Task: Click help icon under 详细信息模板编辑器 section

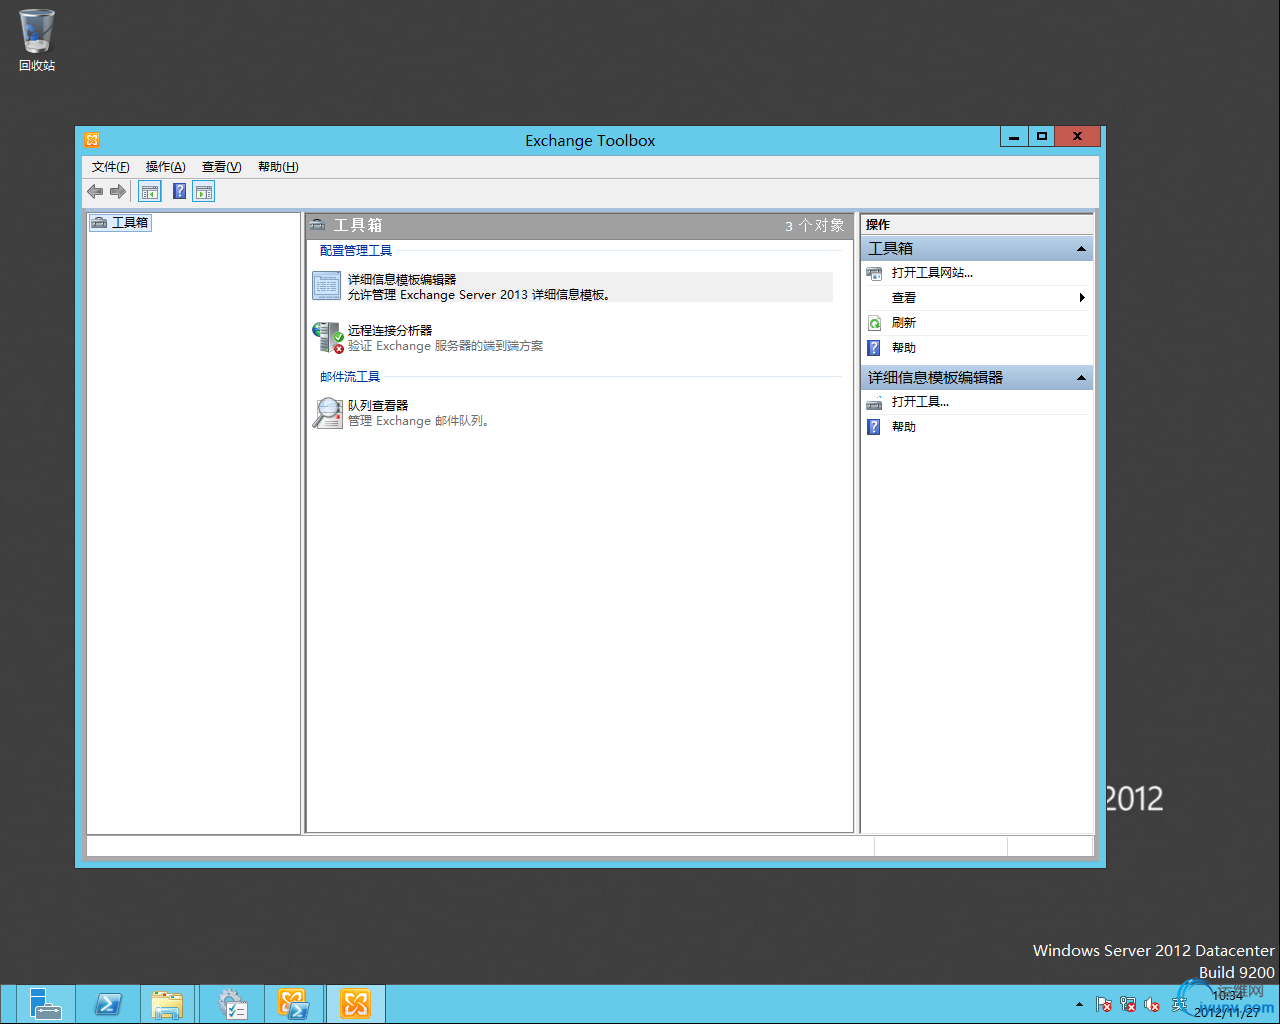Action: click(874, 427)
